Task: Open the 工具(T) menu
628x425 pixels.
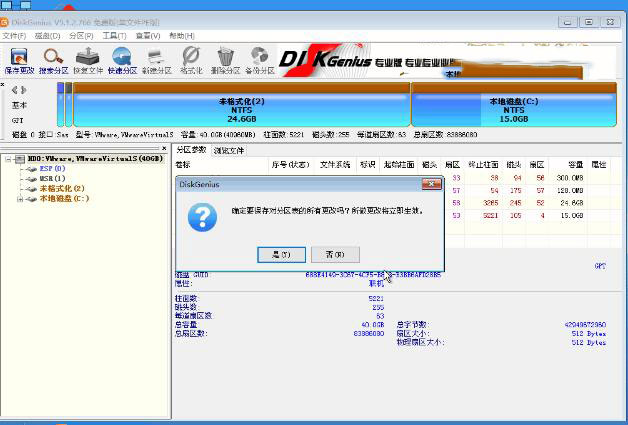Action: coord(115,36)
